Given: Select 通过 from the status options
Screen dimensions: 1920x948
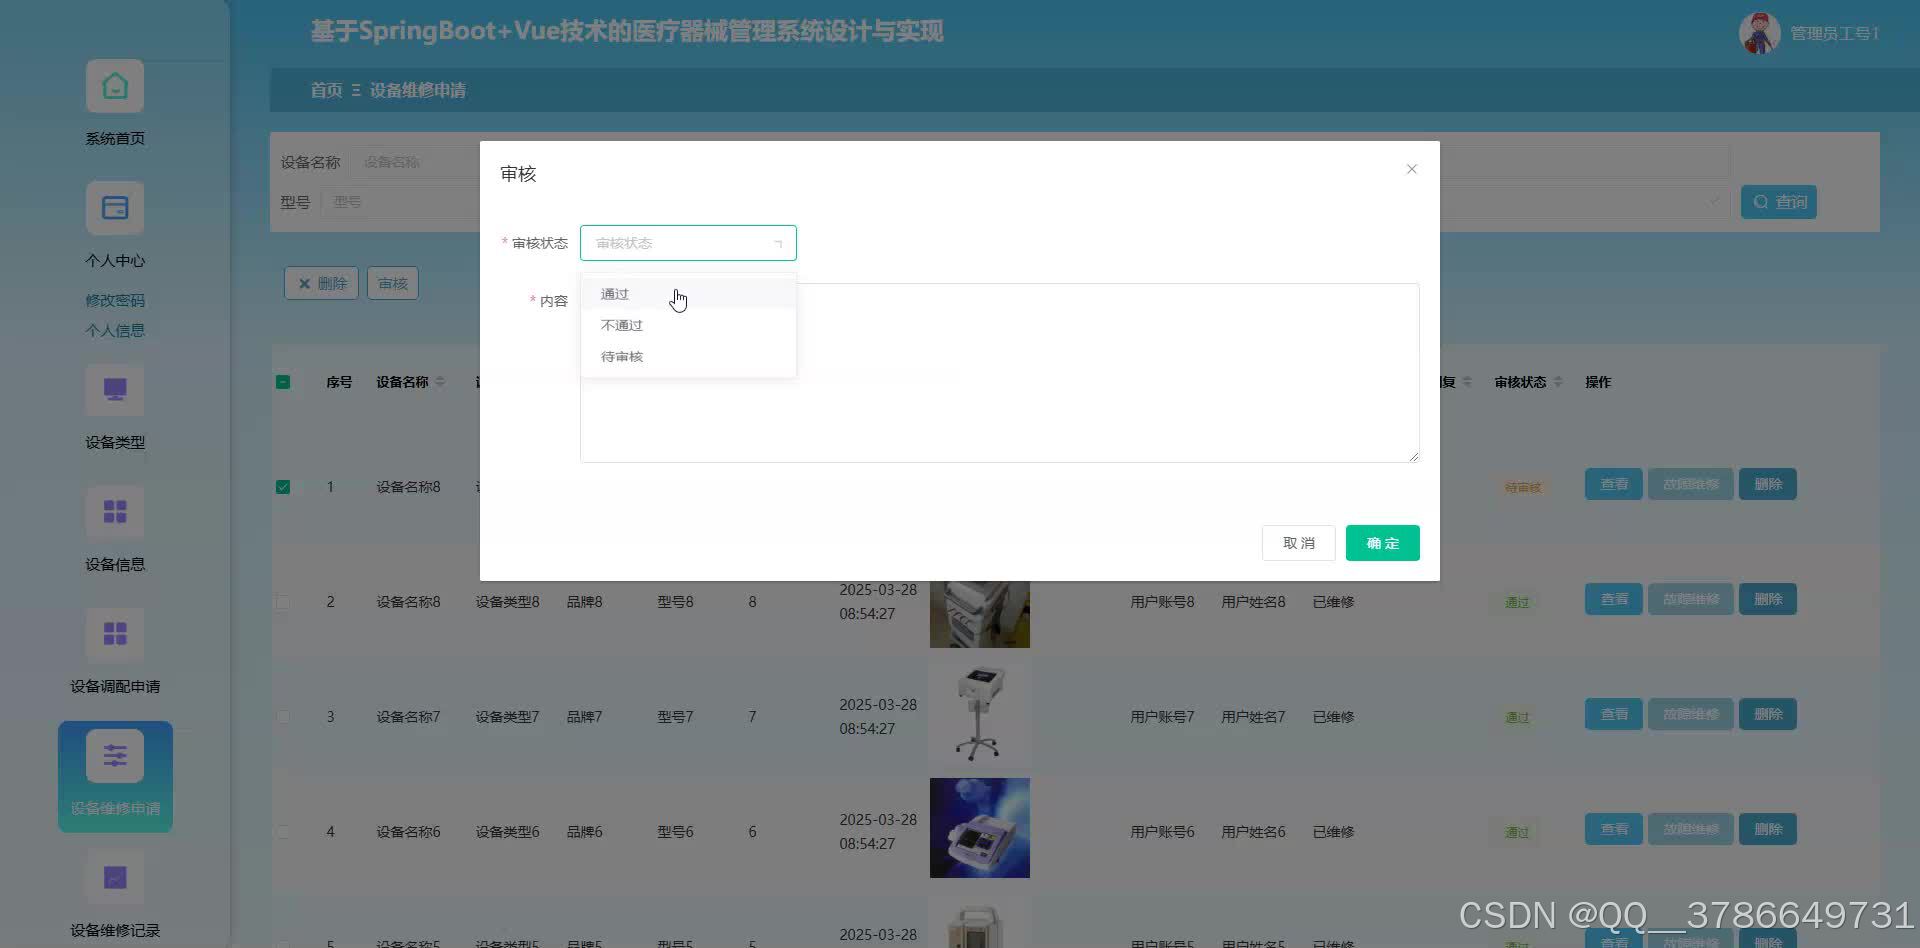Looking at the screenshot, I should click(x=614, y=293).
